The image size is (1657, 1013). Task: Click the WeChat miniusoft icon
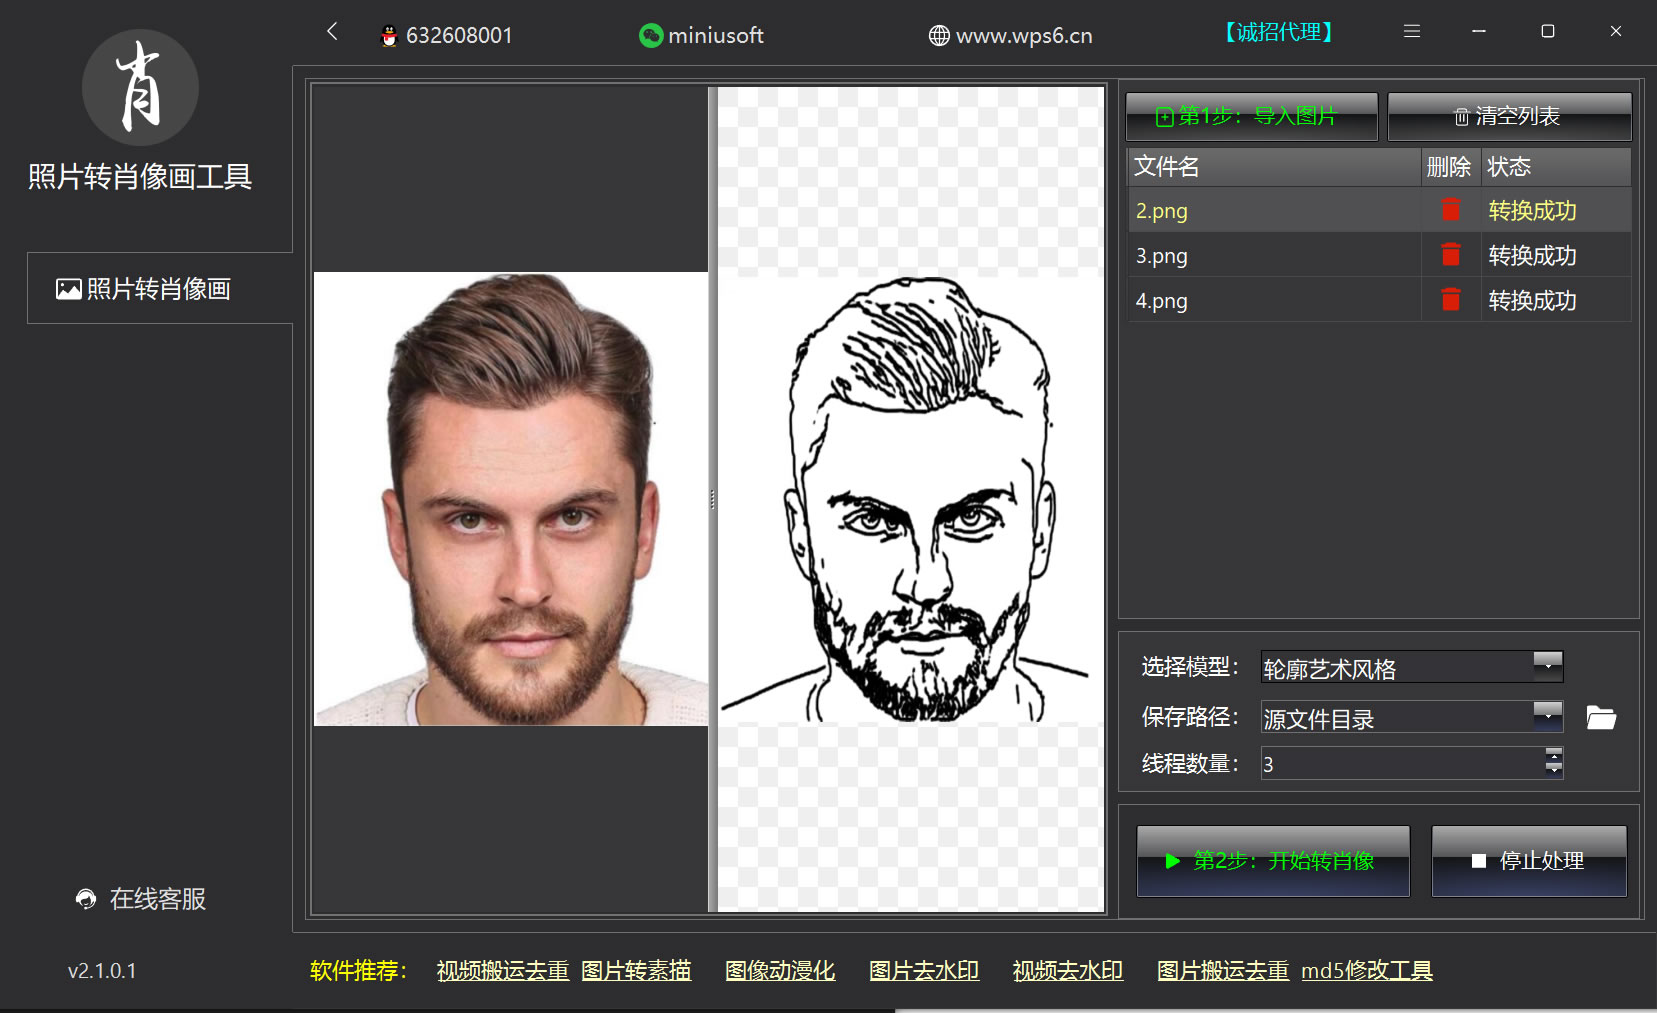(651, 36)
